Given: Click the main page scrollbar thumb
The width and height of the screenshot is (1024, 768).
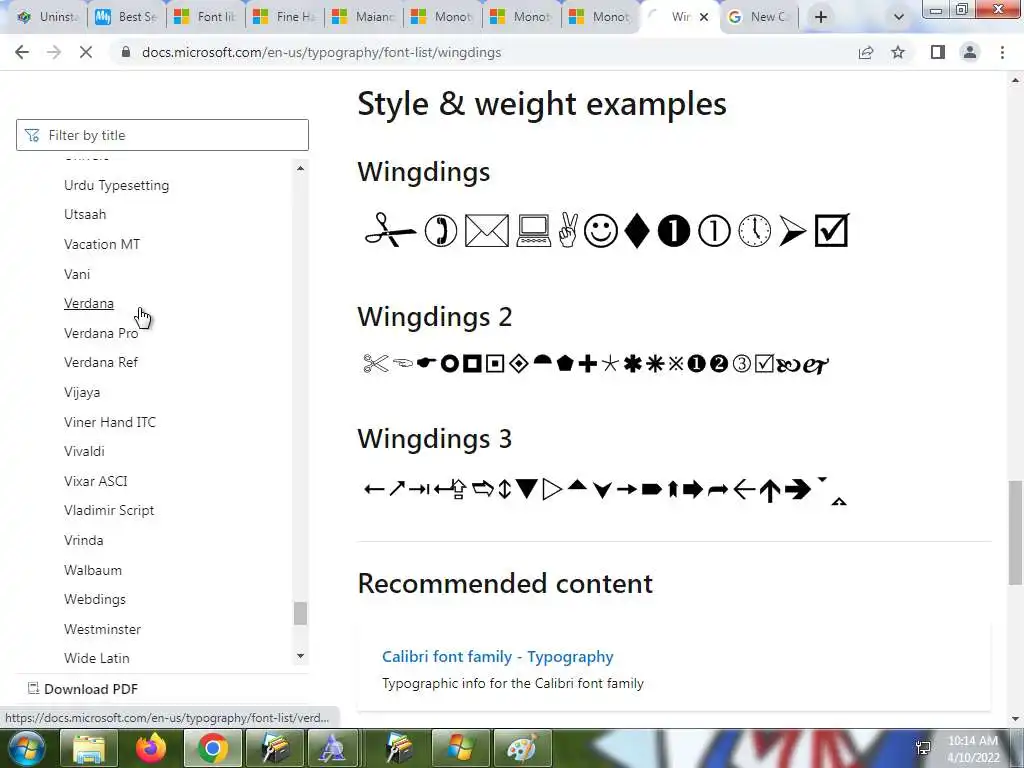Looking at the screenshot, I should pos(1015,533).
